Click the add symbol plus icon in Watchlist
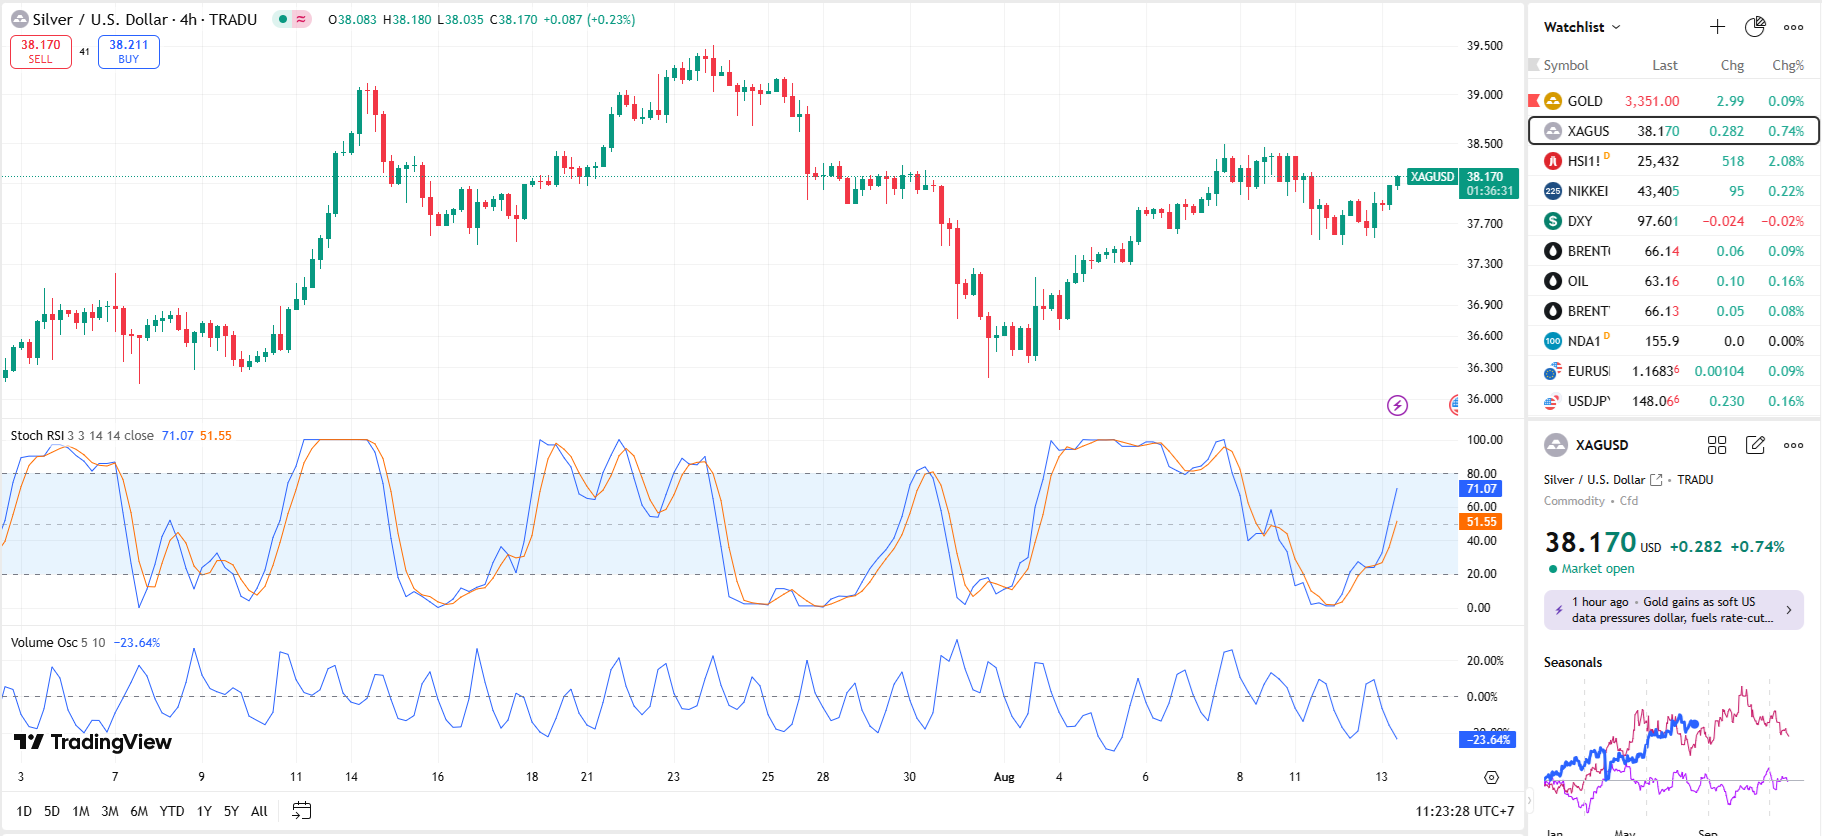1822x836 pixels. (x=1717, y=27)
